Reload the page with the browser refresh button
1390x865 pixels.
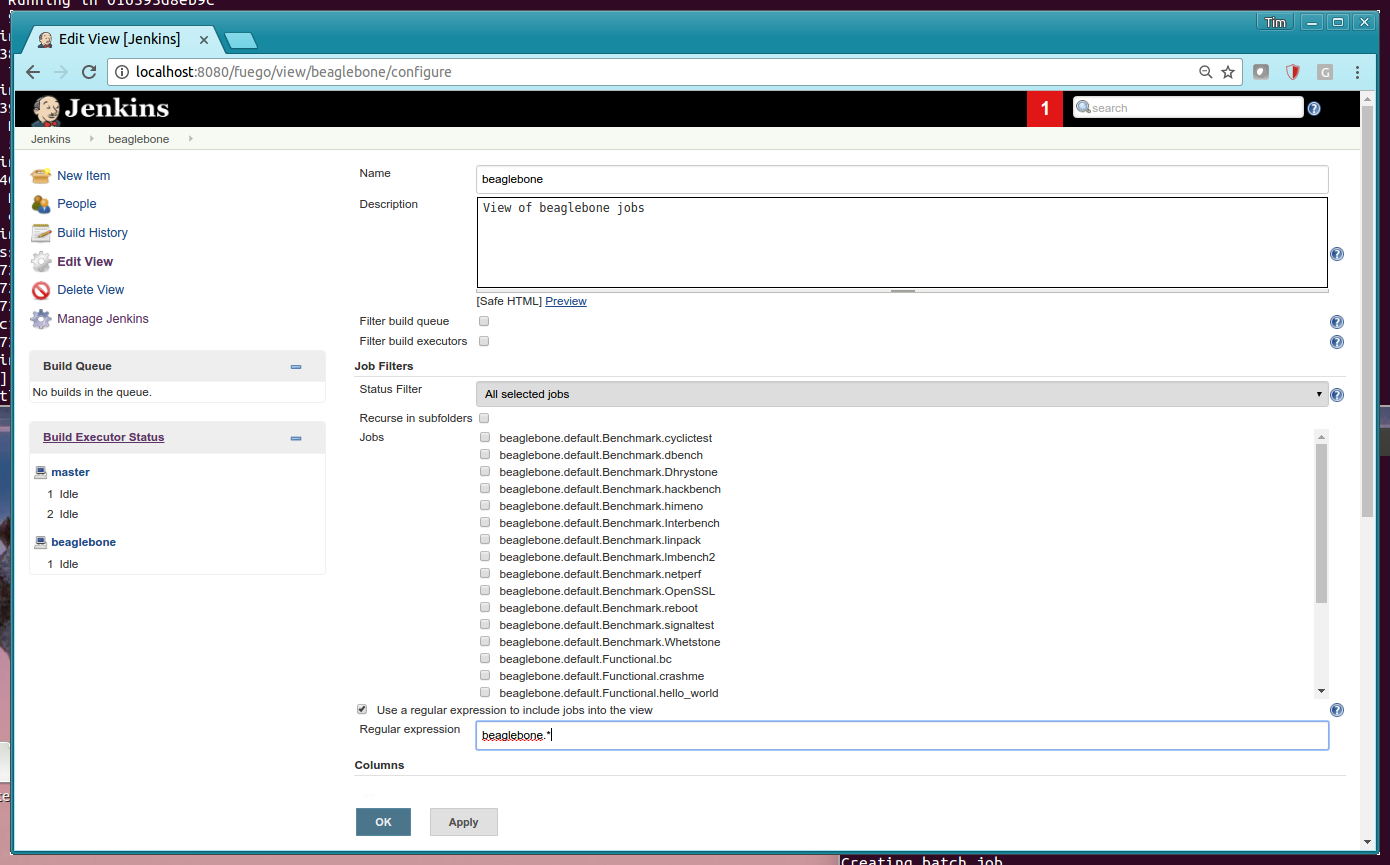click(89, 72)
